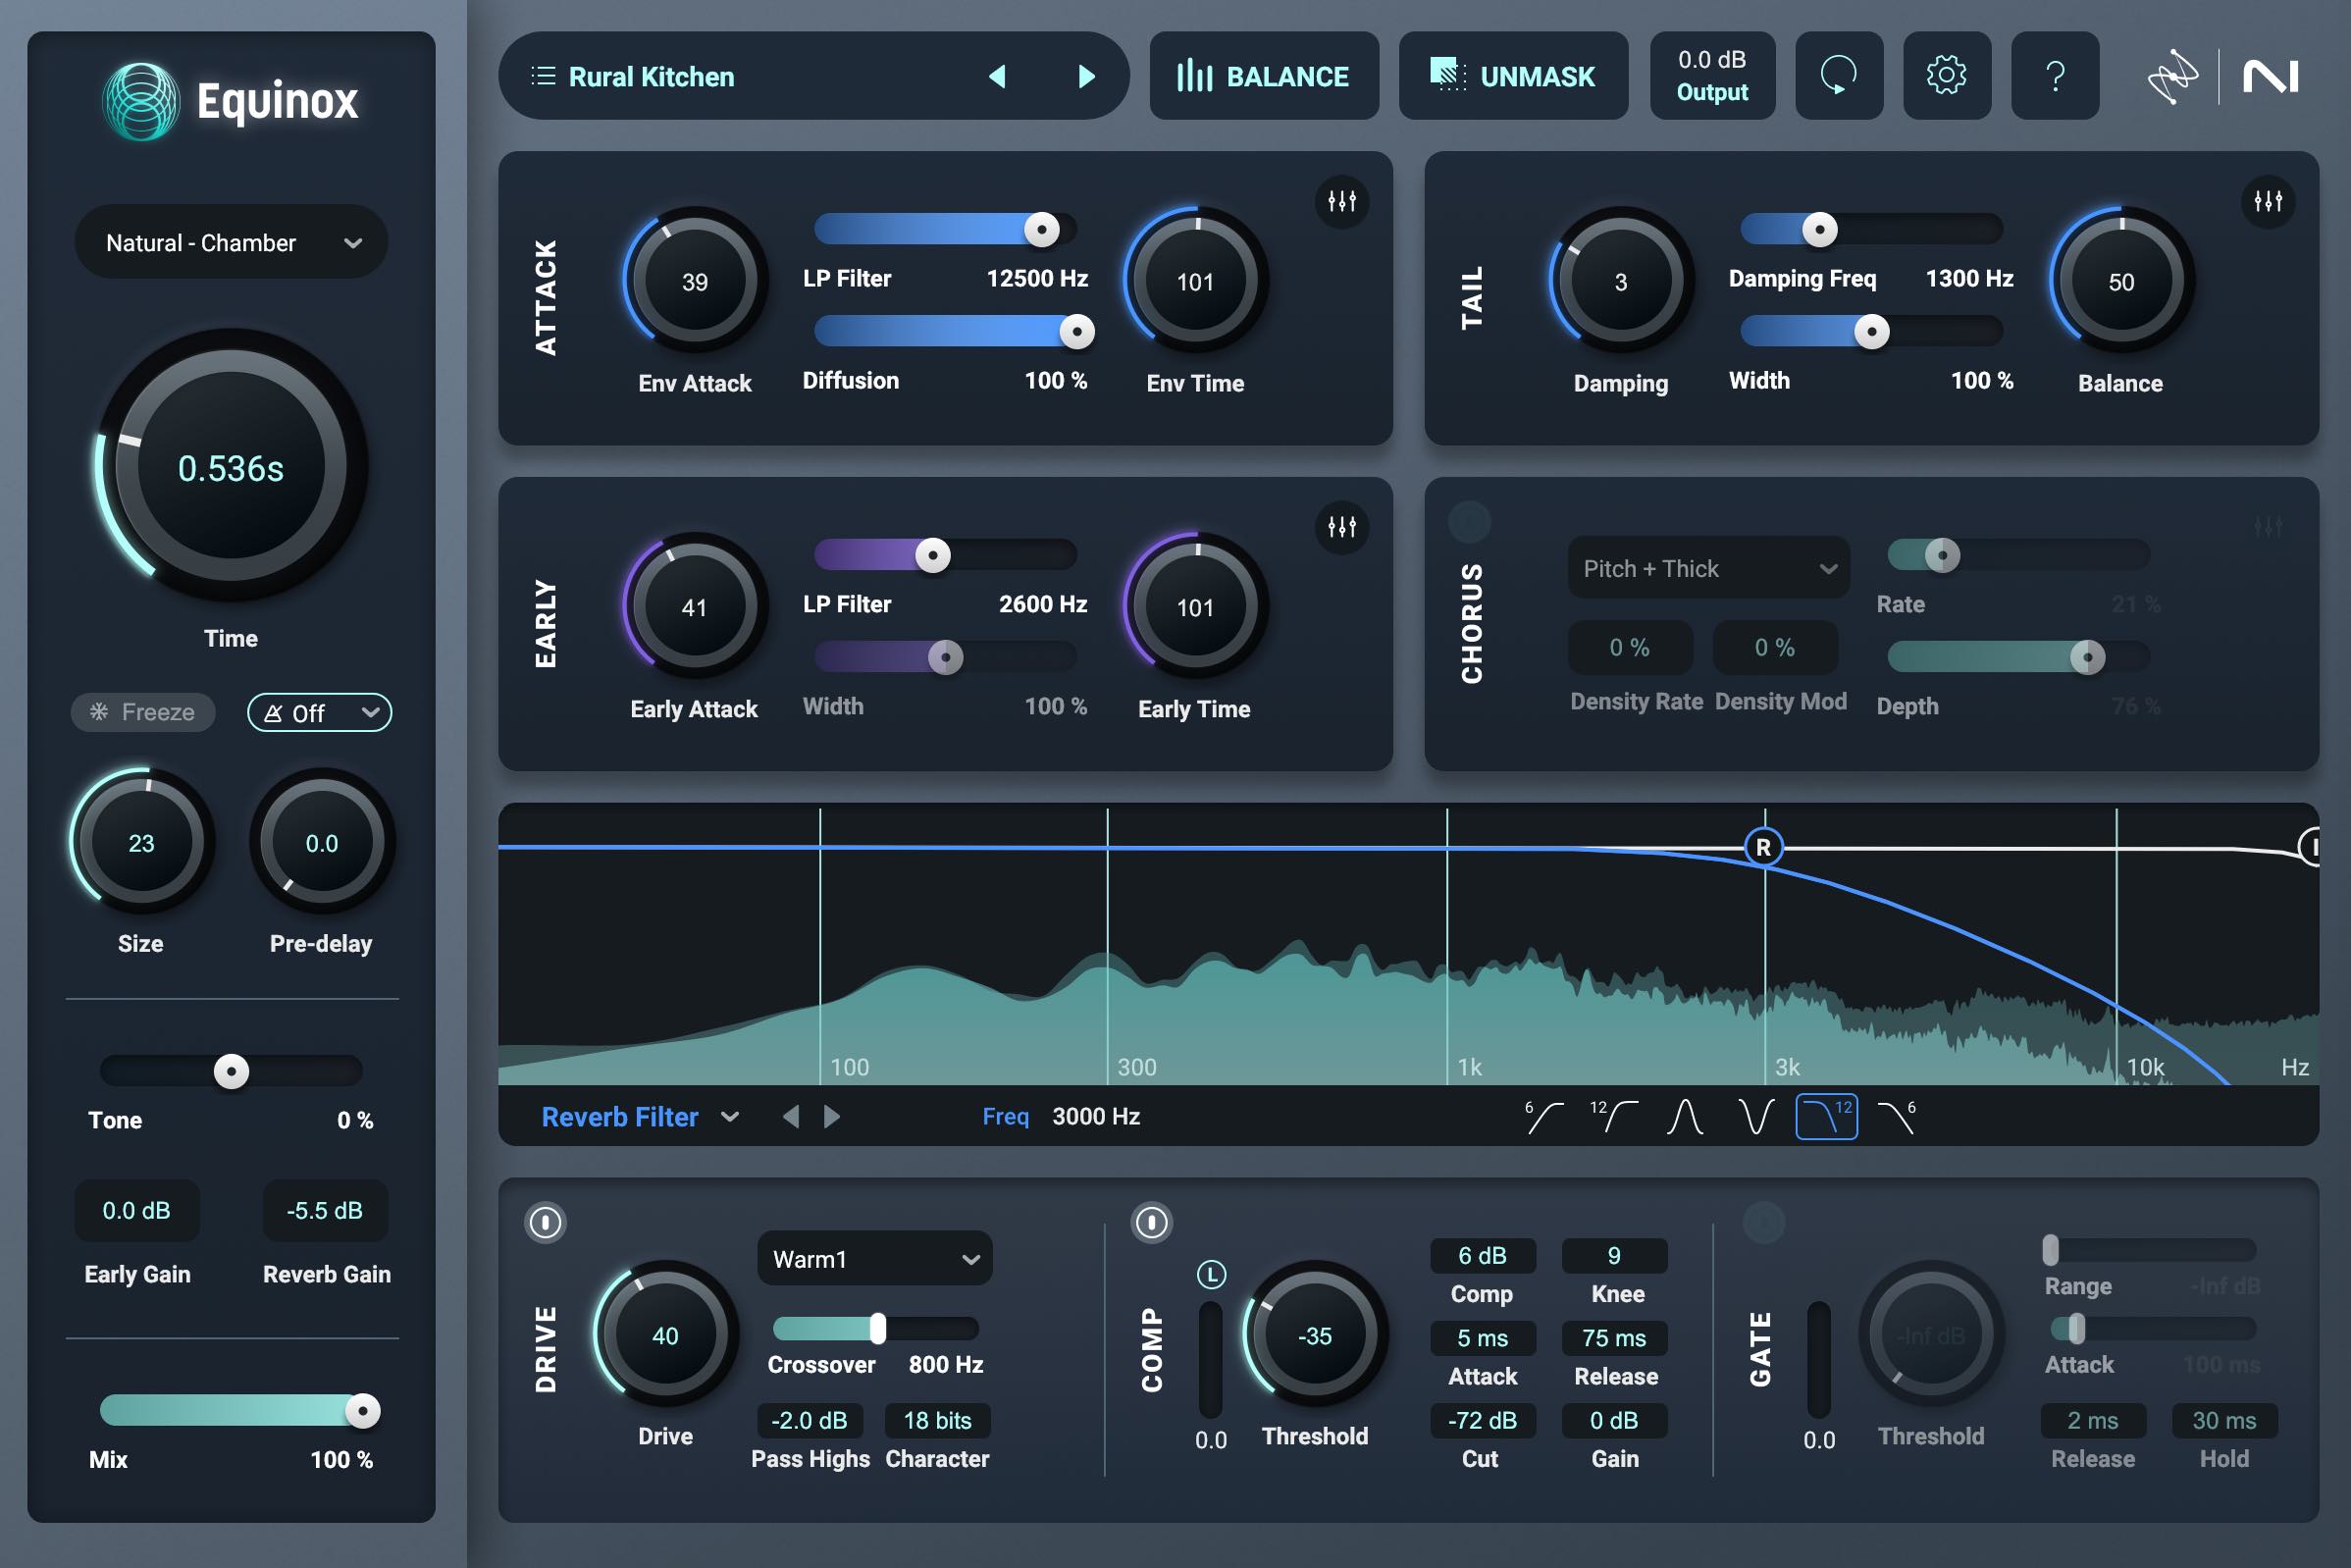Click the Mix slider handle

pyautogui.click(x=362, y=1411)
